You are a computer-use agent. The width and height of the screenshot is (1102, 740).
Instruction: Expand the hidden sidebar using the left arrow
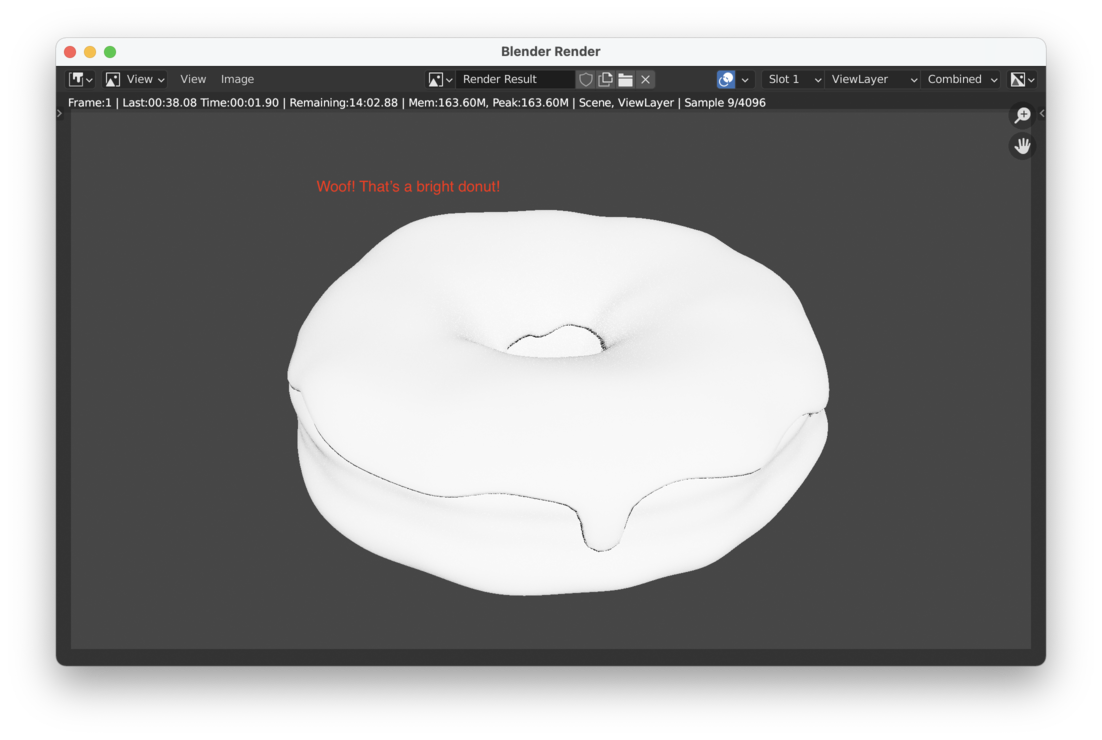(x=59, y=113)
